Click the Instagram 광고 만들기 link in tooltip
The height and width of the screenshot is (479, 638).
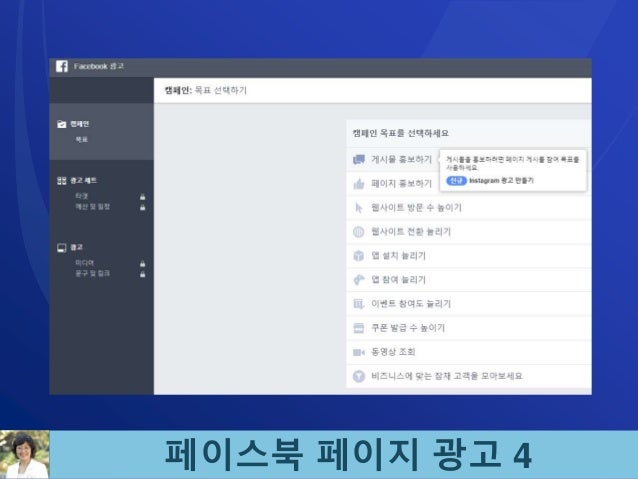501,181
